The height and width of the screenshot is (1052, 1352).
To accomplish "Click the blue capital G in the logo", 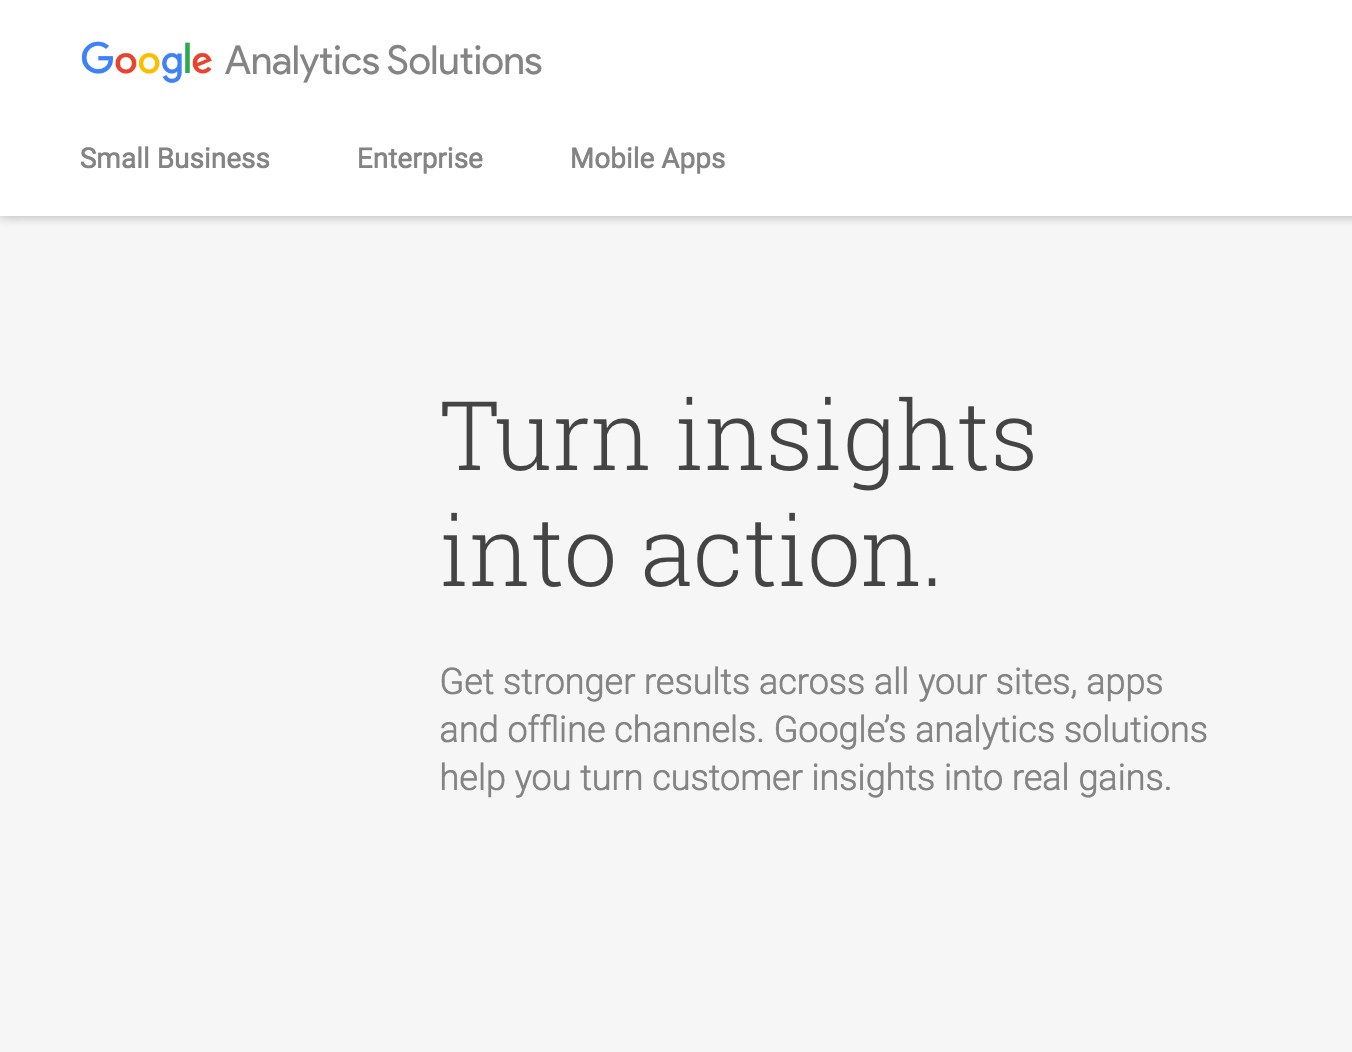I will click(96, 59).
